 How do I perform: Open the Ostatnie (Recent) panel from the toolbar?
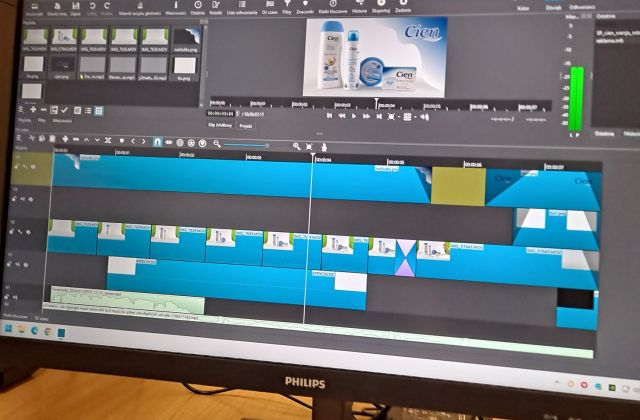pyautogui.click(x=198, y=7)
